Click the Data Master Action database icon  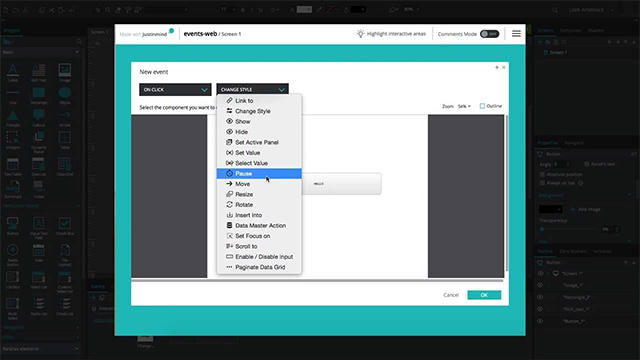(x=229, y=225)
